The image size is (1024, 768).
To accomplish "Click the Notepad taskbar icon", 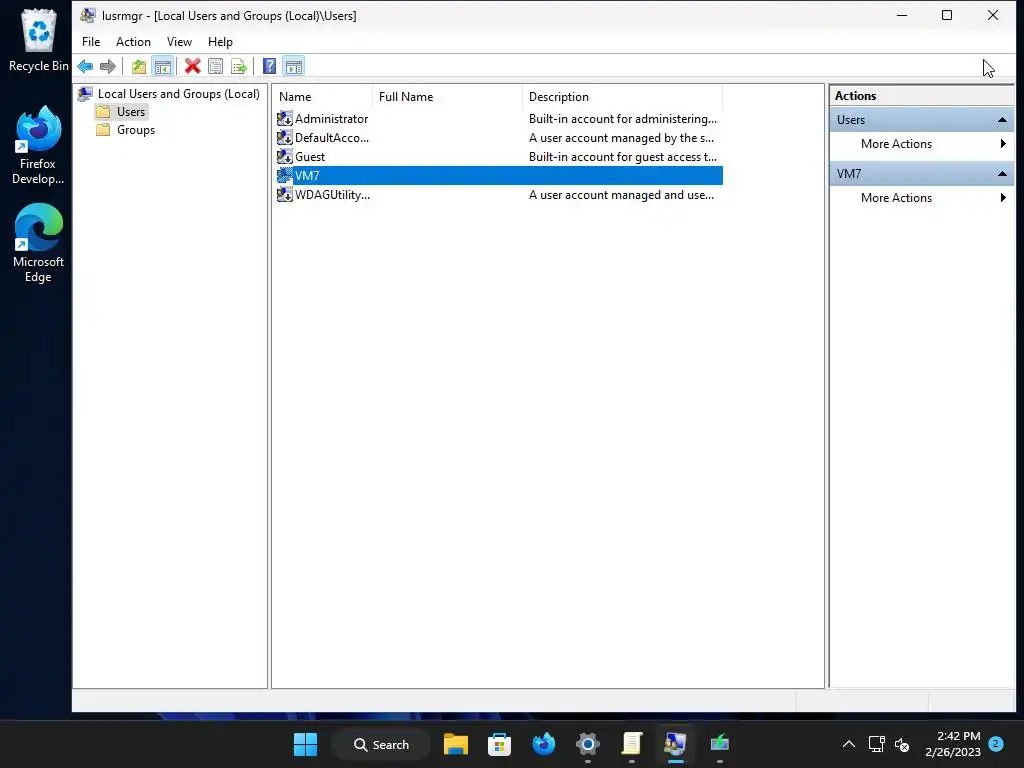I will [x=632, y=744].
